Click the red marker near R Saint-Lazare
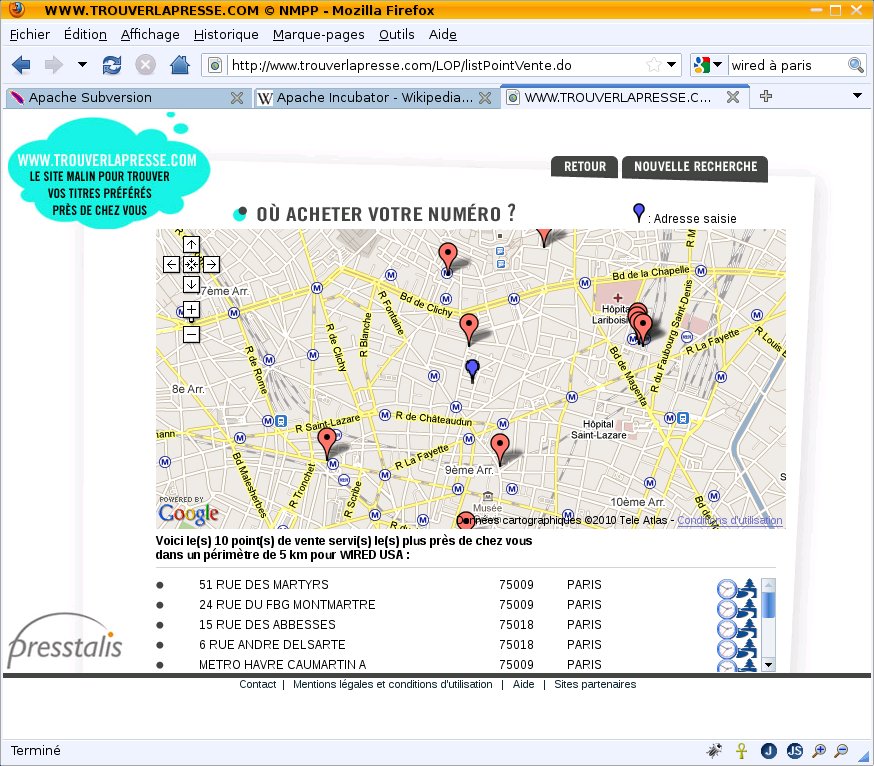The image size is (874, 766). [327, 443]
